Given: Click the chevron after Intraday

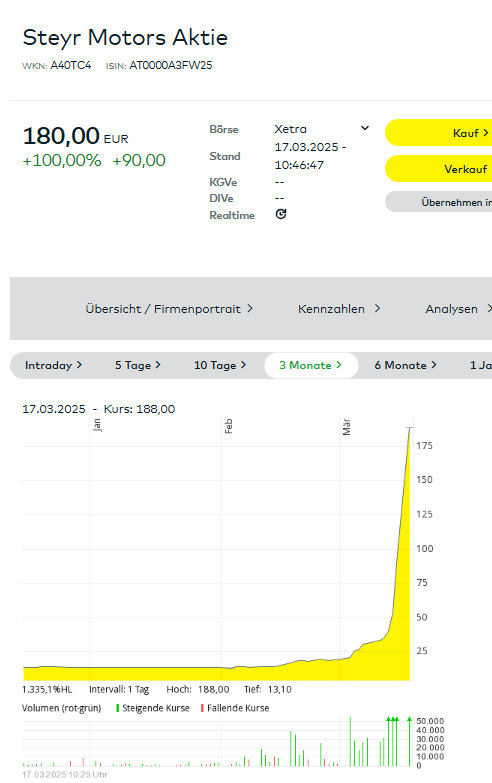Looking at the screenshot, I should (79, 365).
